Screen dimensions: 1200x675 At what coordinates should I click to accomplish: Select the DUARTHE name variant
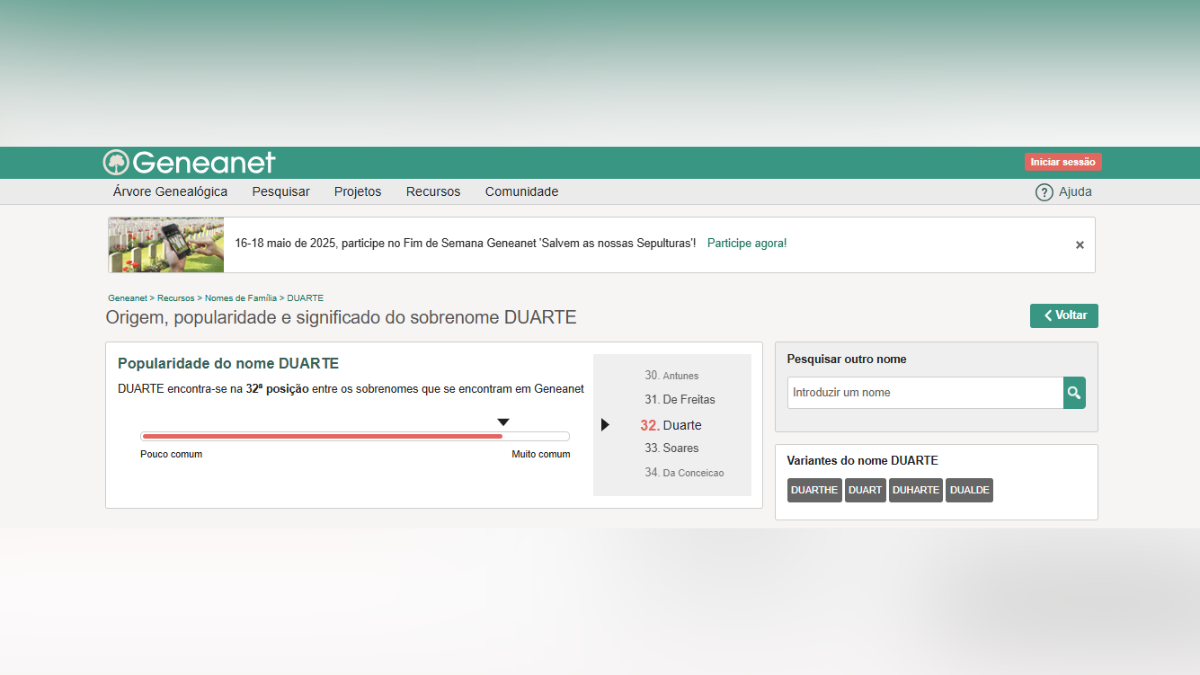(x=814, y=490)
